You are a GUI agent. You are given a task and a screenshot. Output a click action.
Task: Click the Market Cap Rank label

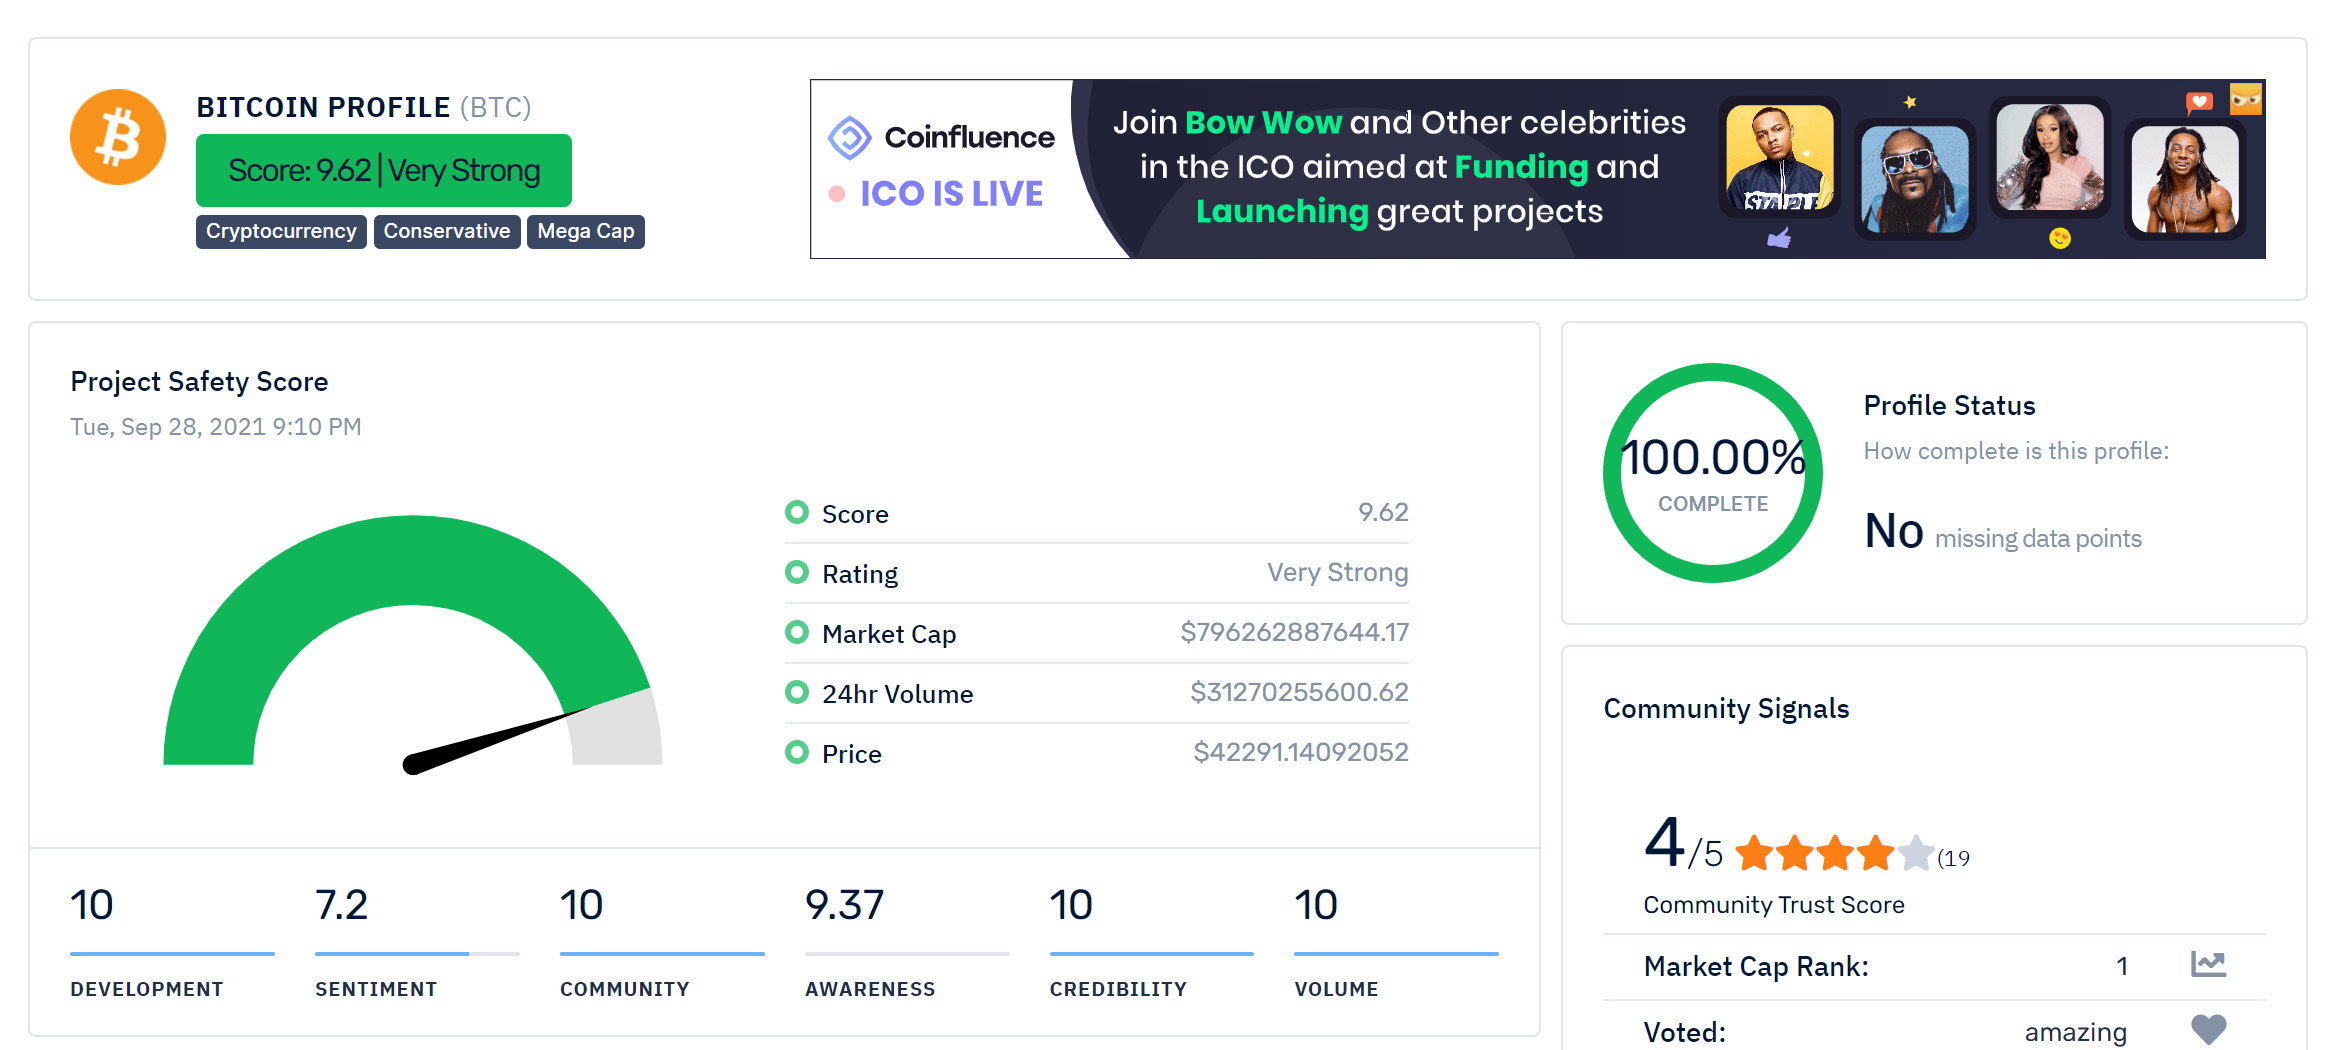click(1756, 966)
